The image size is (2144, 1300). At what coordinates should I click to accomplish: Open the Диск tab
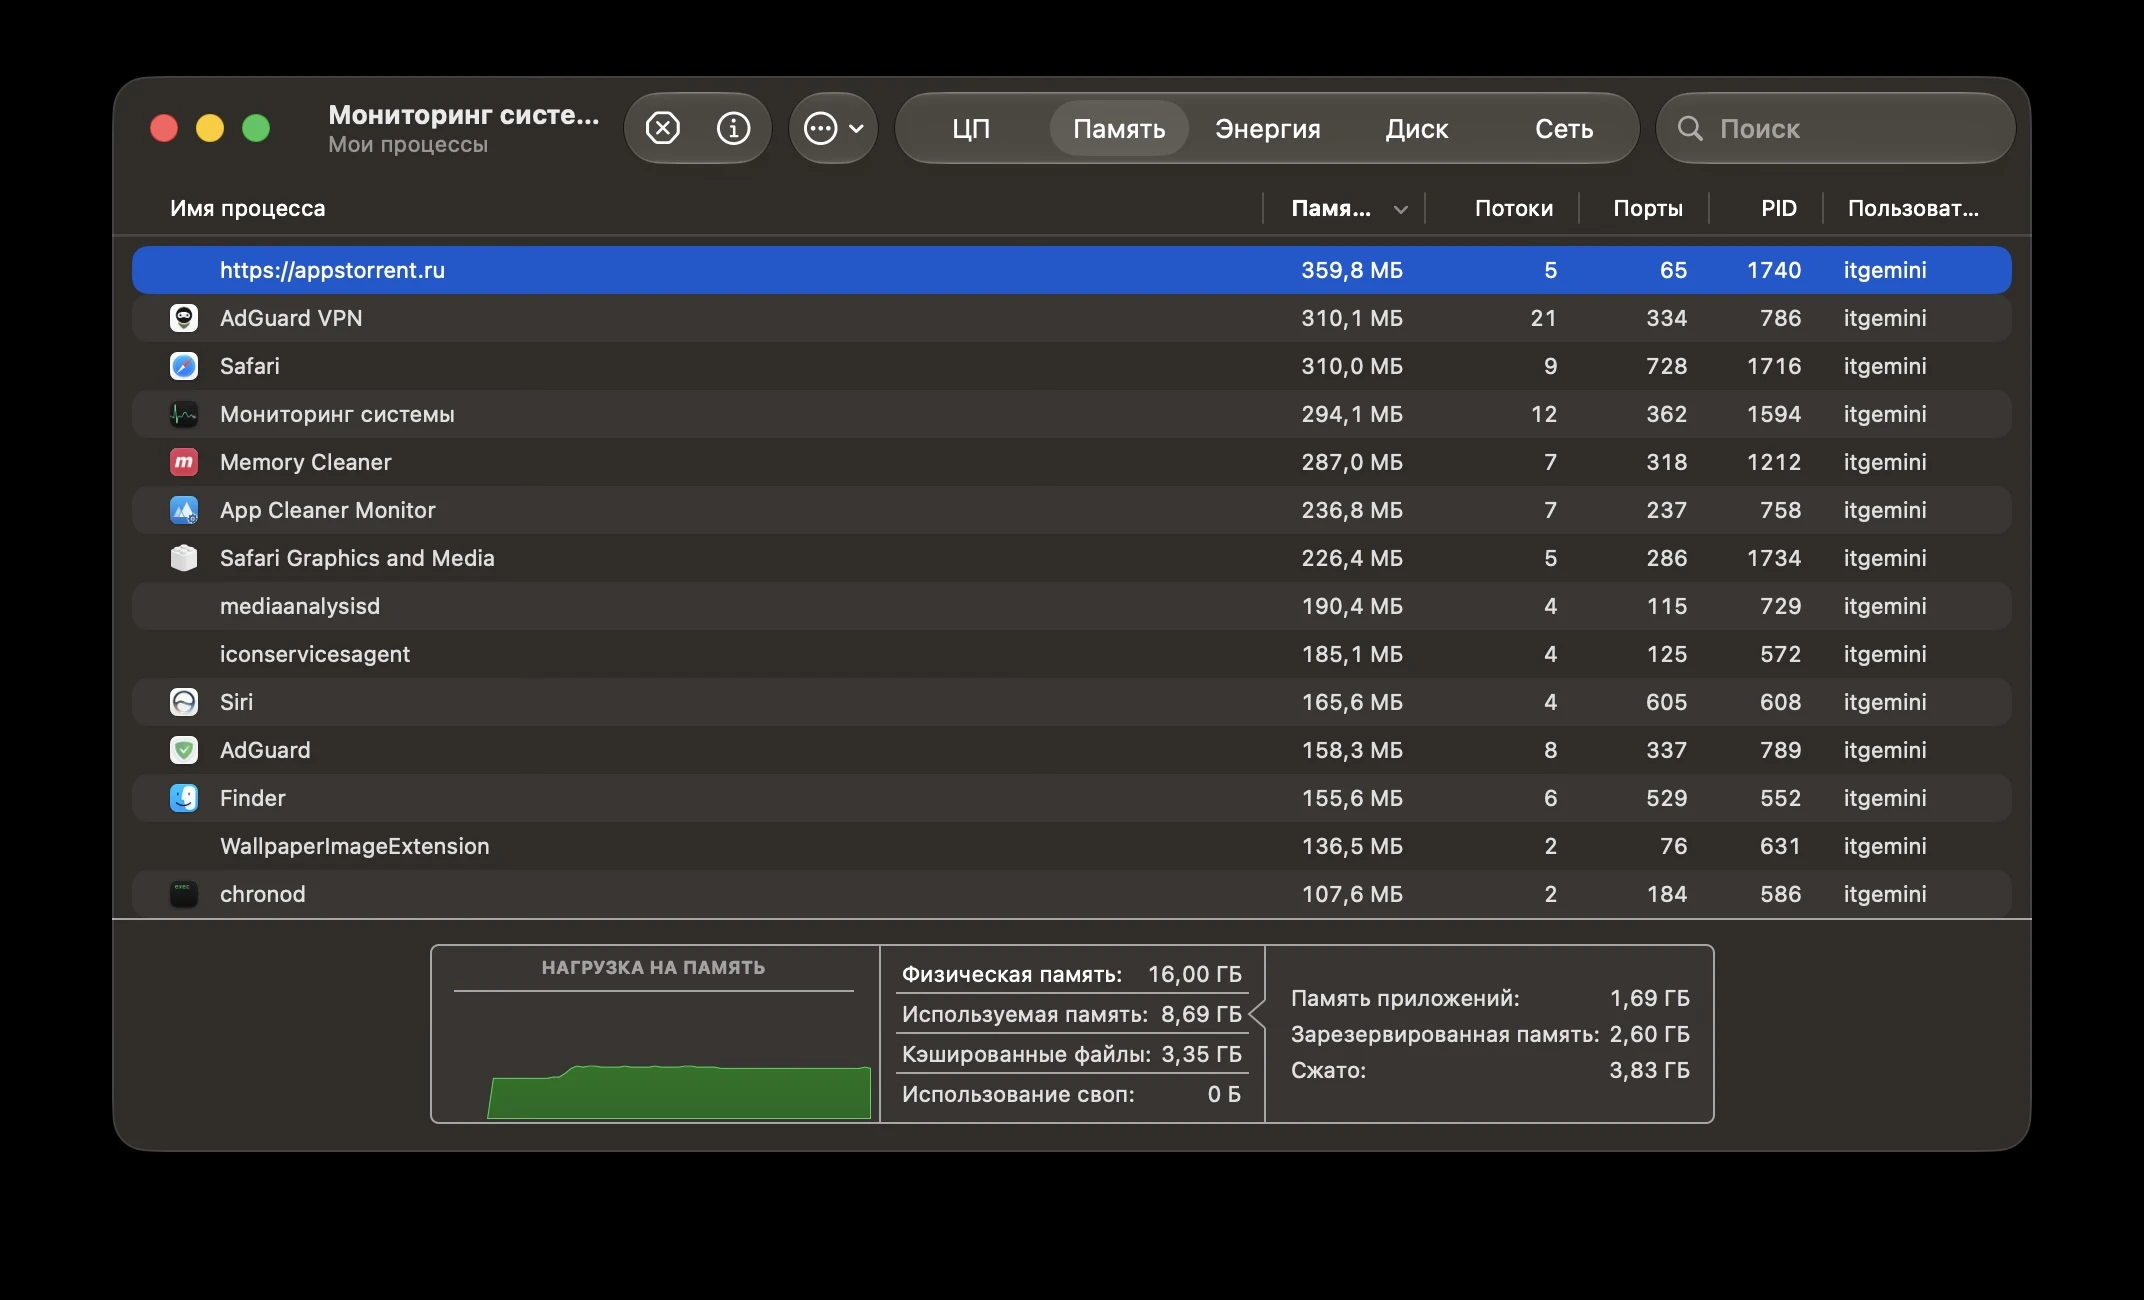(x=1417, y=129)
